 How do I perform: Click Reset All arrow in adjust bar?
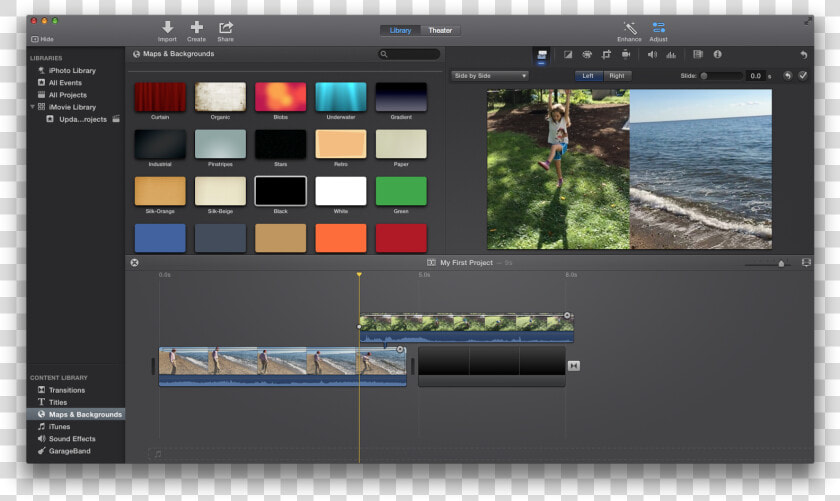point(804,55)
